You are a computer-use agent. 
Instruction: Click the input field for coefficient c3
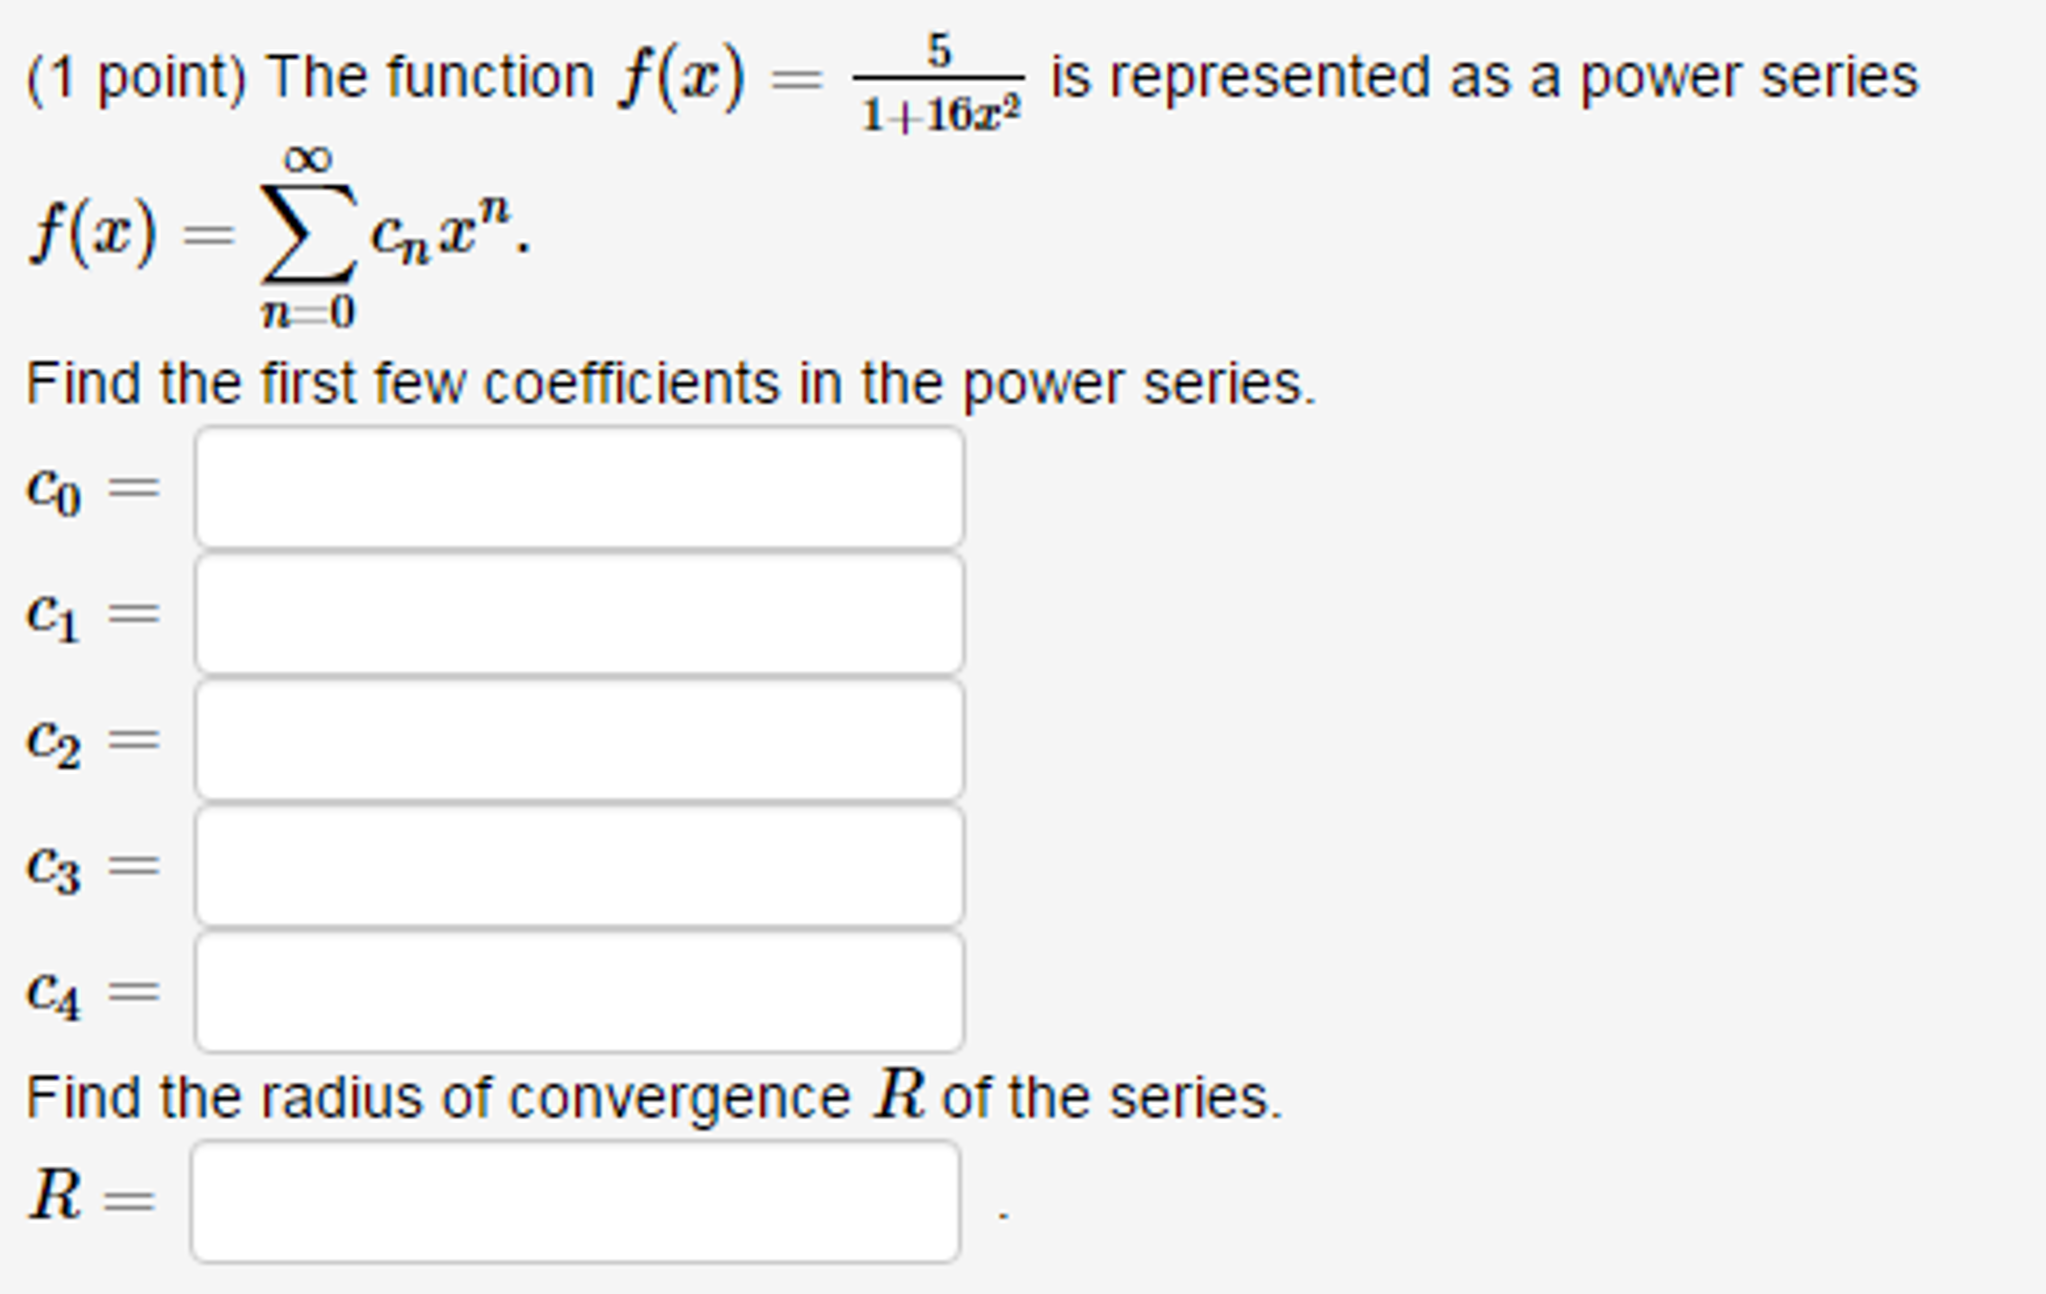580,866
